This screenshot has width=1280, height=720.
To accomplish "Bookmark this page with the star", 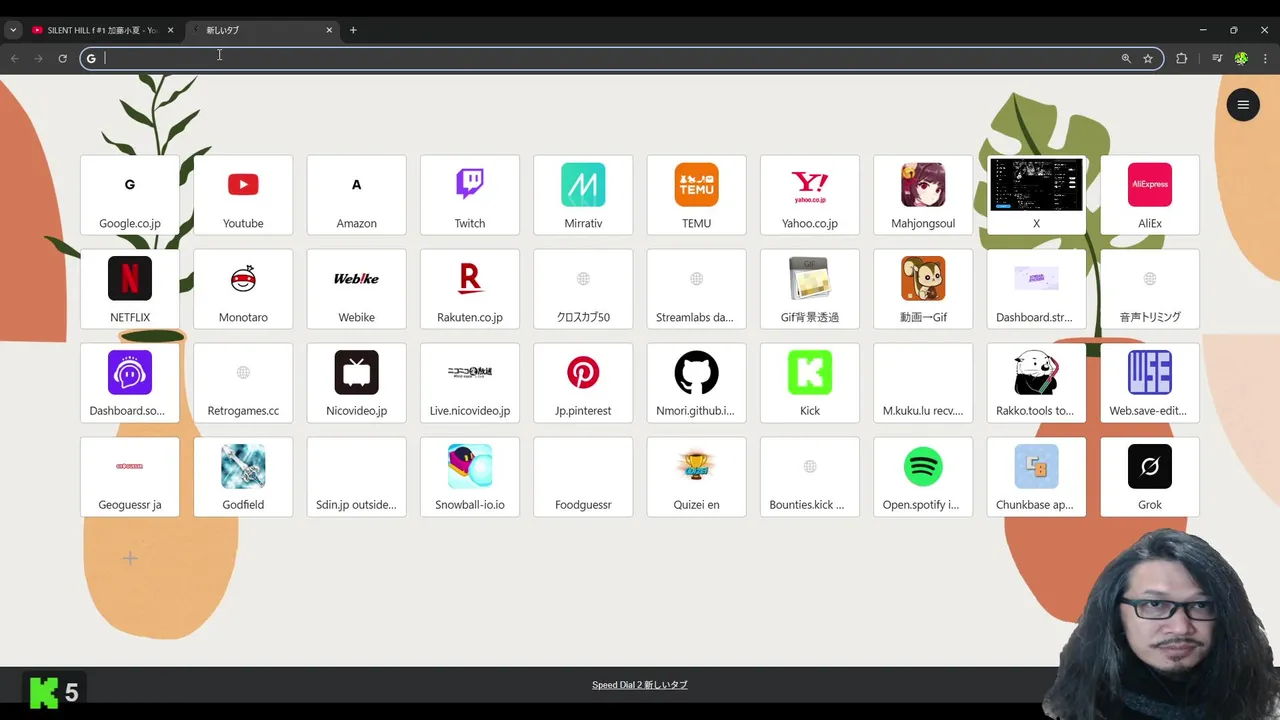I will [x=1148, y=58].
